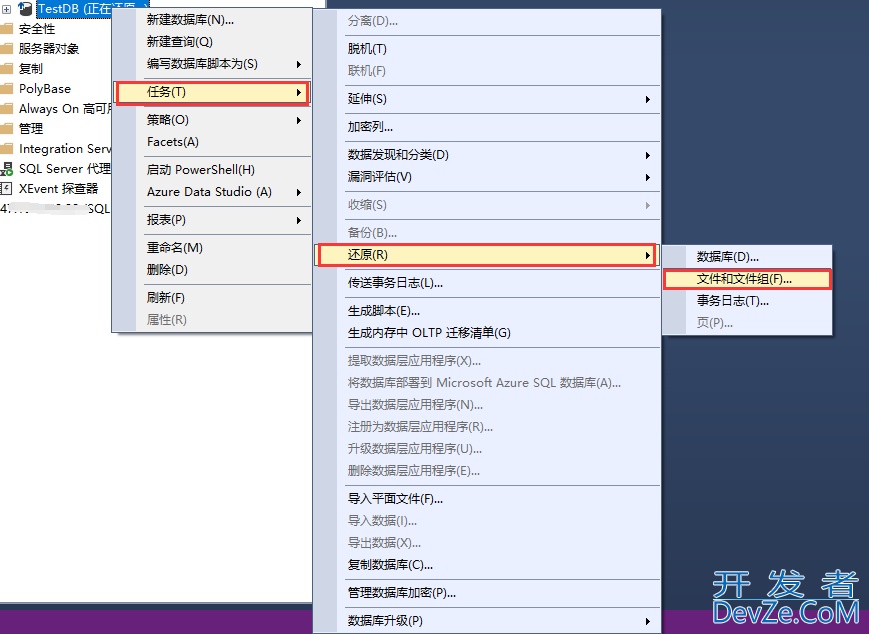This screenshot has height=634, width=869.
Task: Choose 启动 PowerShell(H)
Action: click(212, 170)
